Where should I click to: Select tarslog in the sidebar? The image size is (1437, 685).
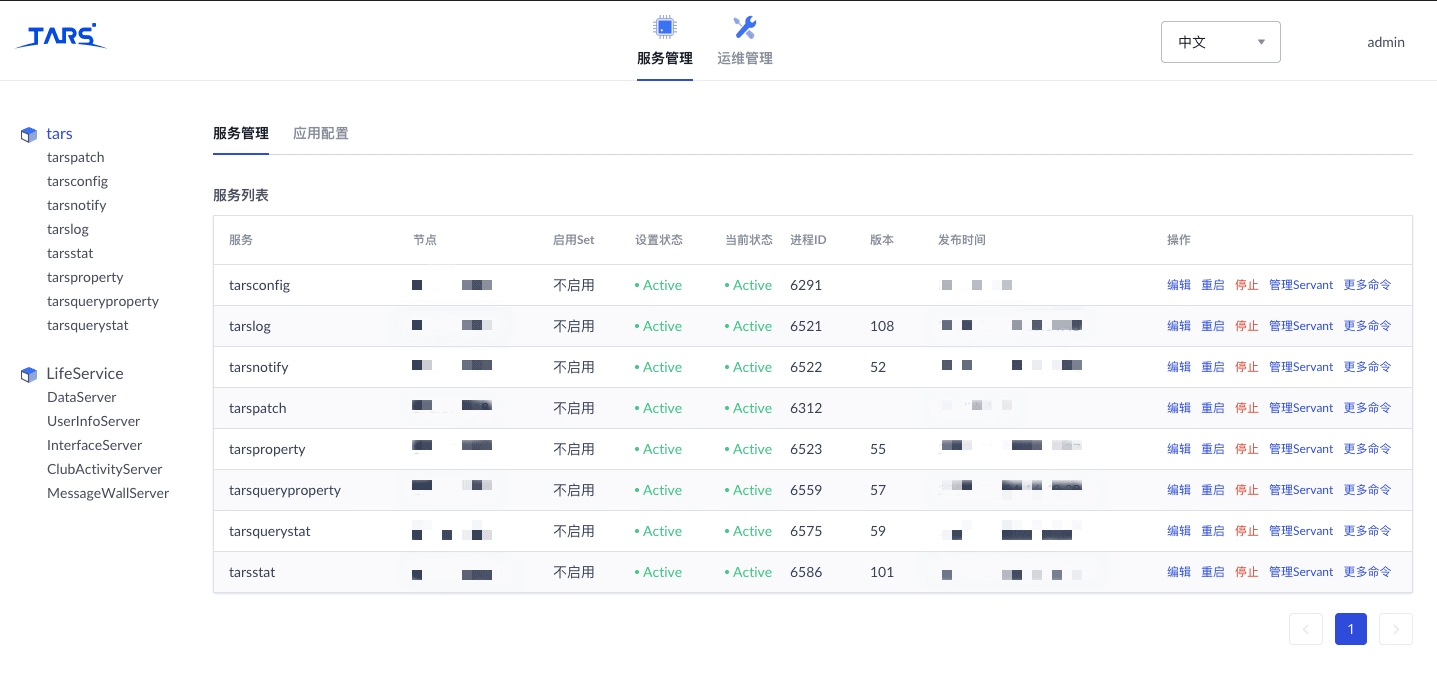(x=68, y=229)
